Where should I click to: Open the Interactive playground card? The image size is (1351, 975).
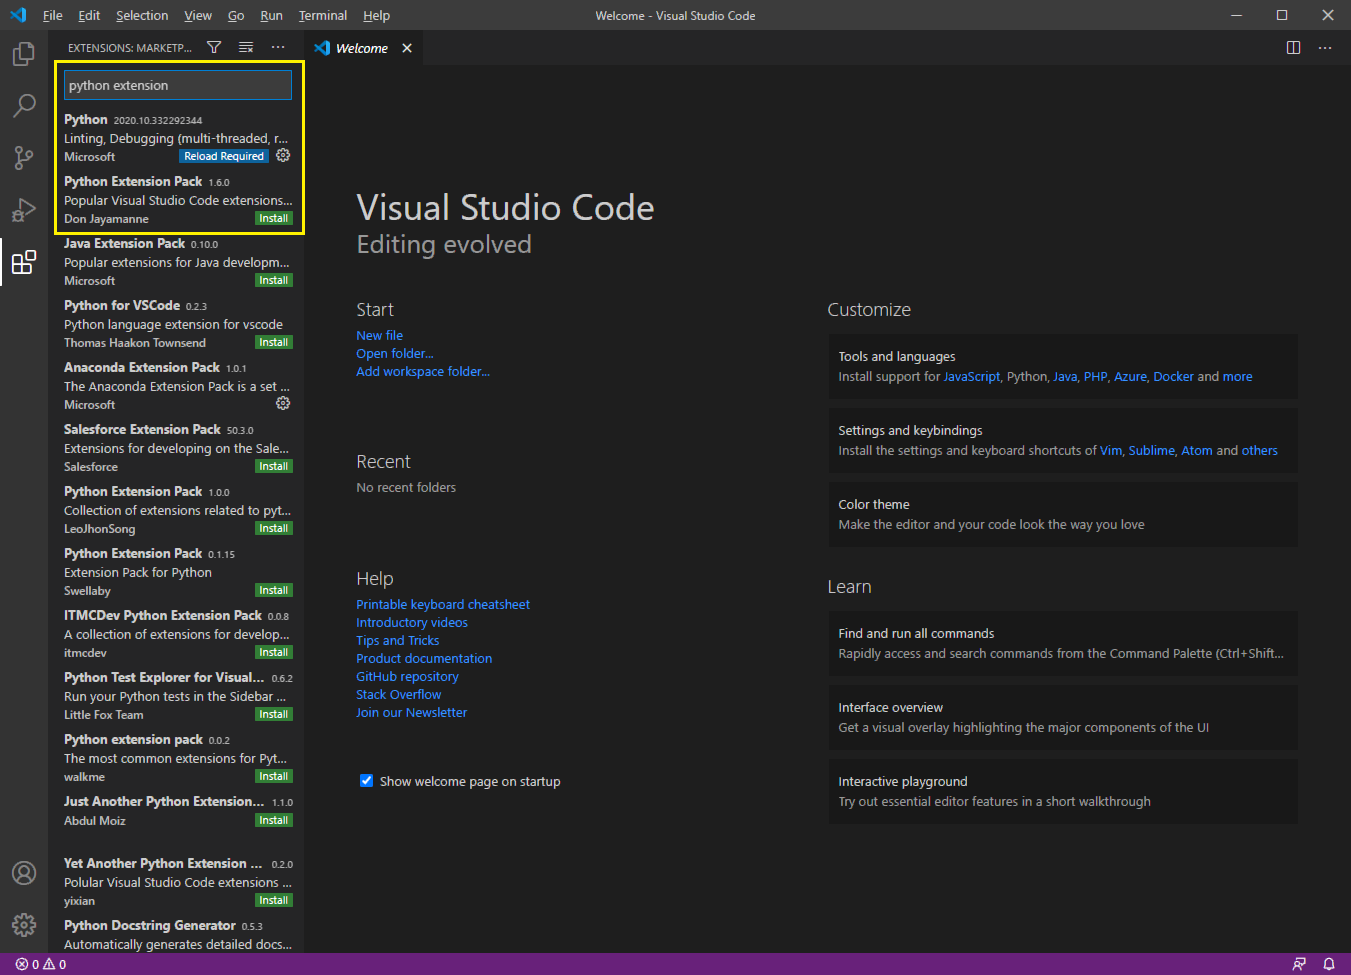click(1063, 791)
